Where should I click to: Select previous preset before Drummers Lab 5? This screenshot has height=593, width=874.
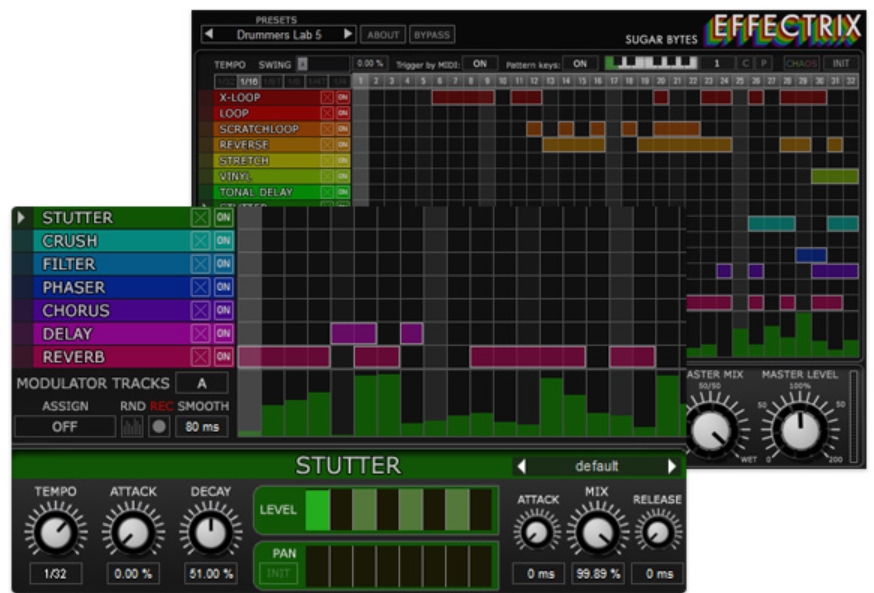coord(209,34)
